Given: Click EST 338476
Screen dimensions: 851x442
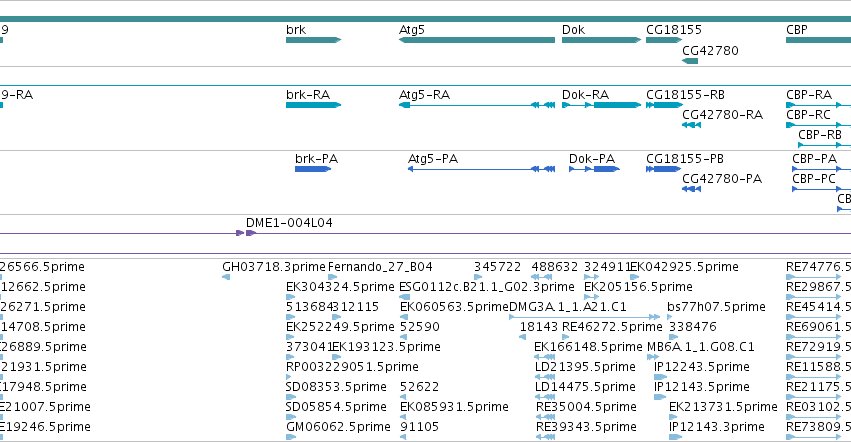Looking at the screenshot, I should [693, 327].
